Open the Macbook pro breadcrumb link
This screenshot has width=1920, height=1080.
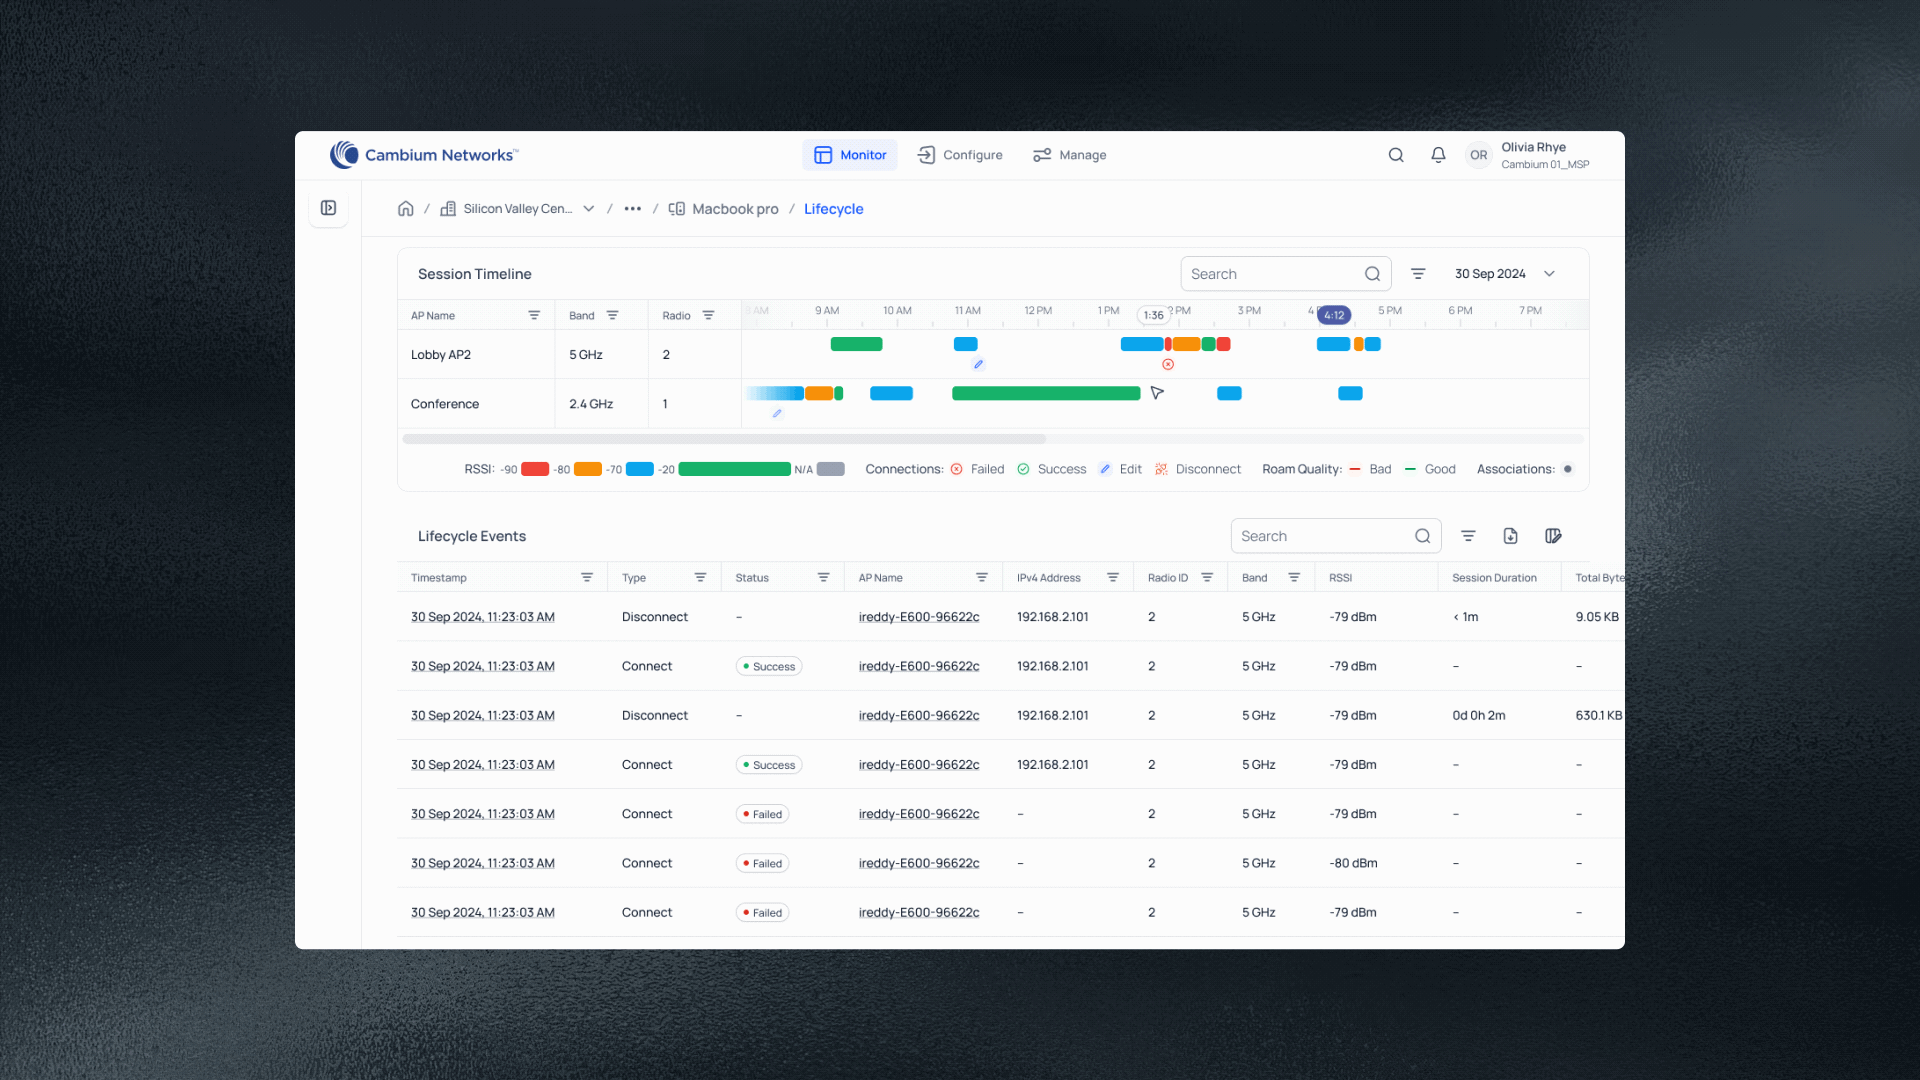tap(723, 209)
